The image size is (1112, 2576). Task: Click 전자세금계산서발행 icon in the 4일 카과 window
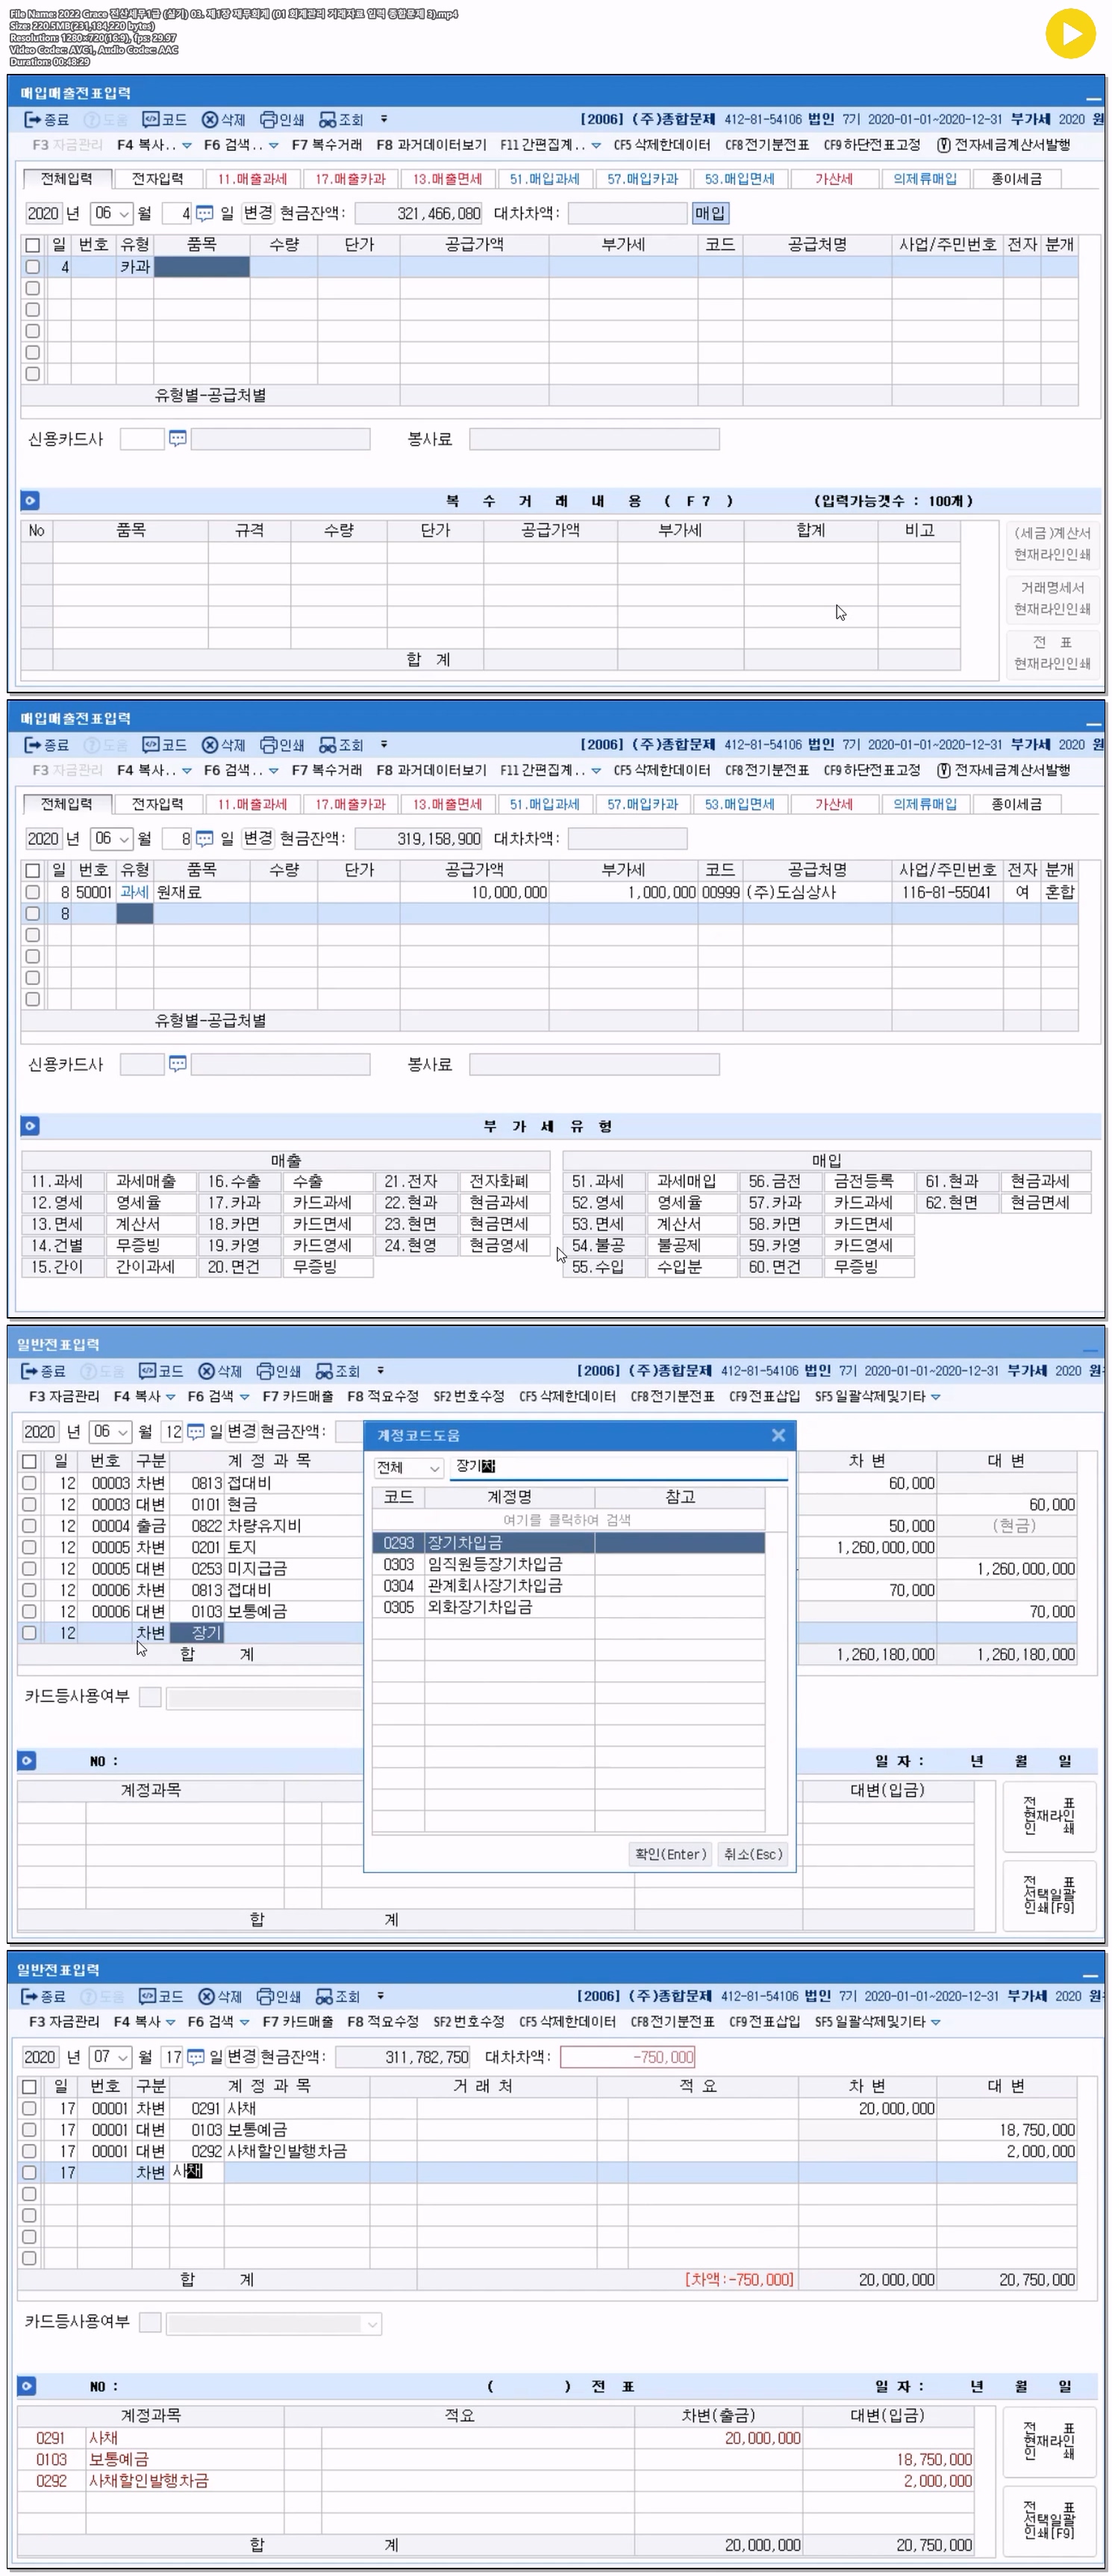[x=943, y=145]
